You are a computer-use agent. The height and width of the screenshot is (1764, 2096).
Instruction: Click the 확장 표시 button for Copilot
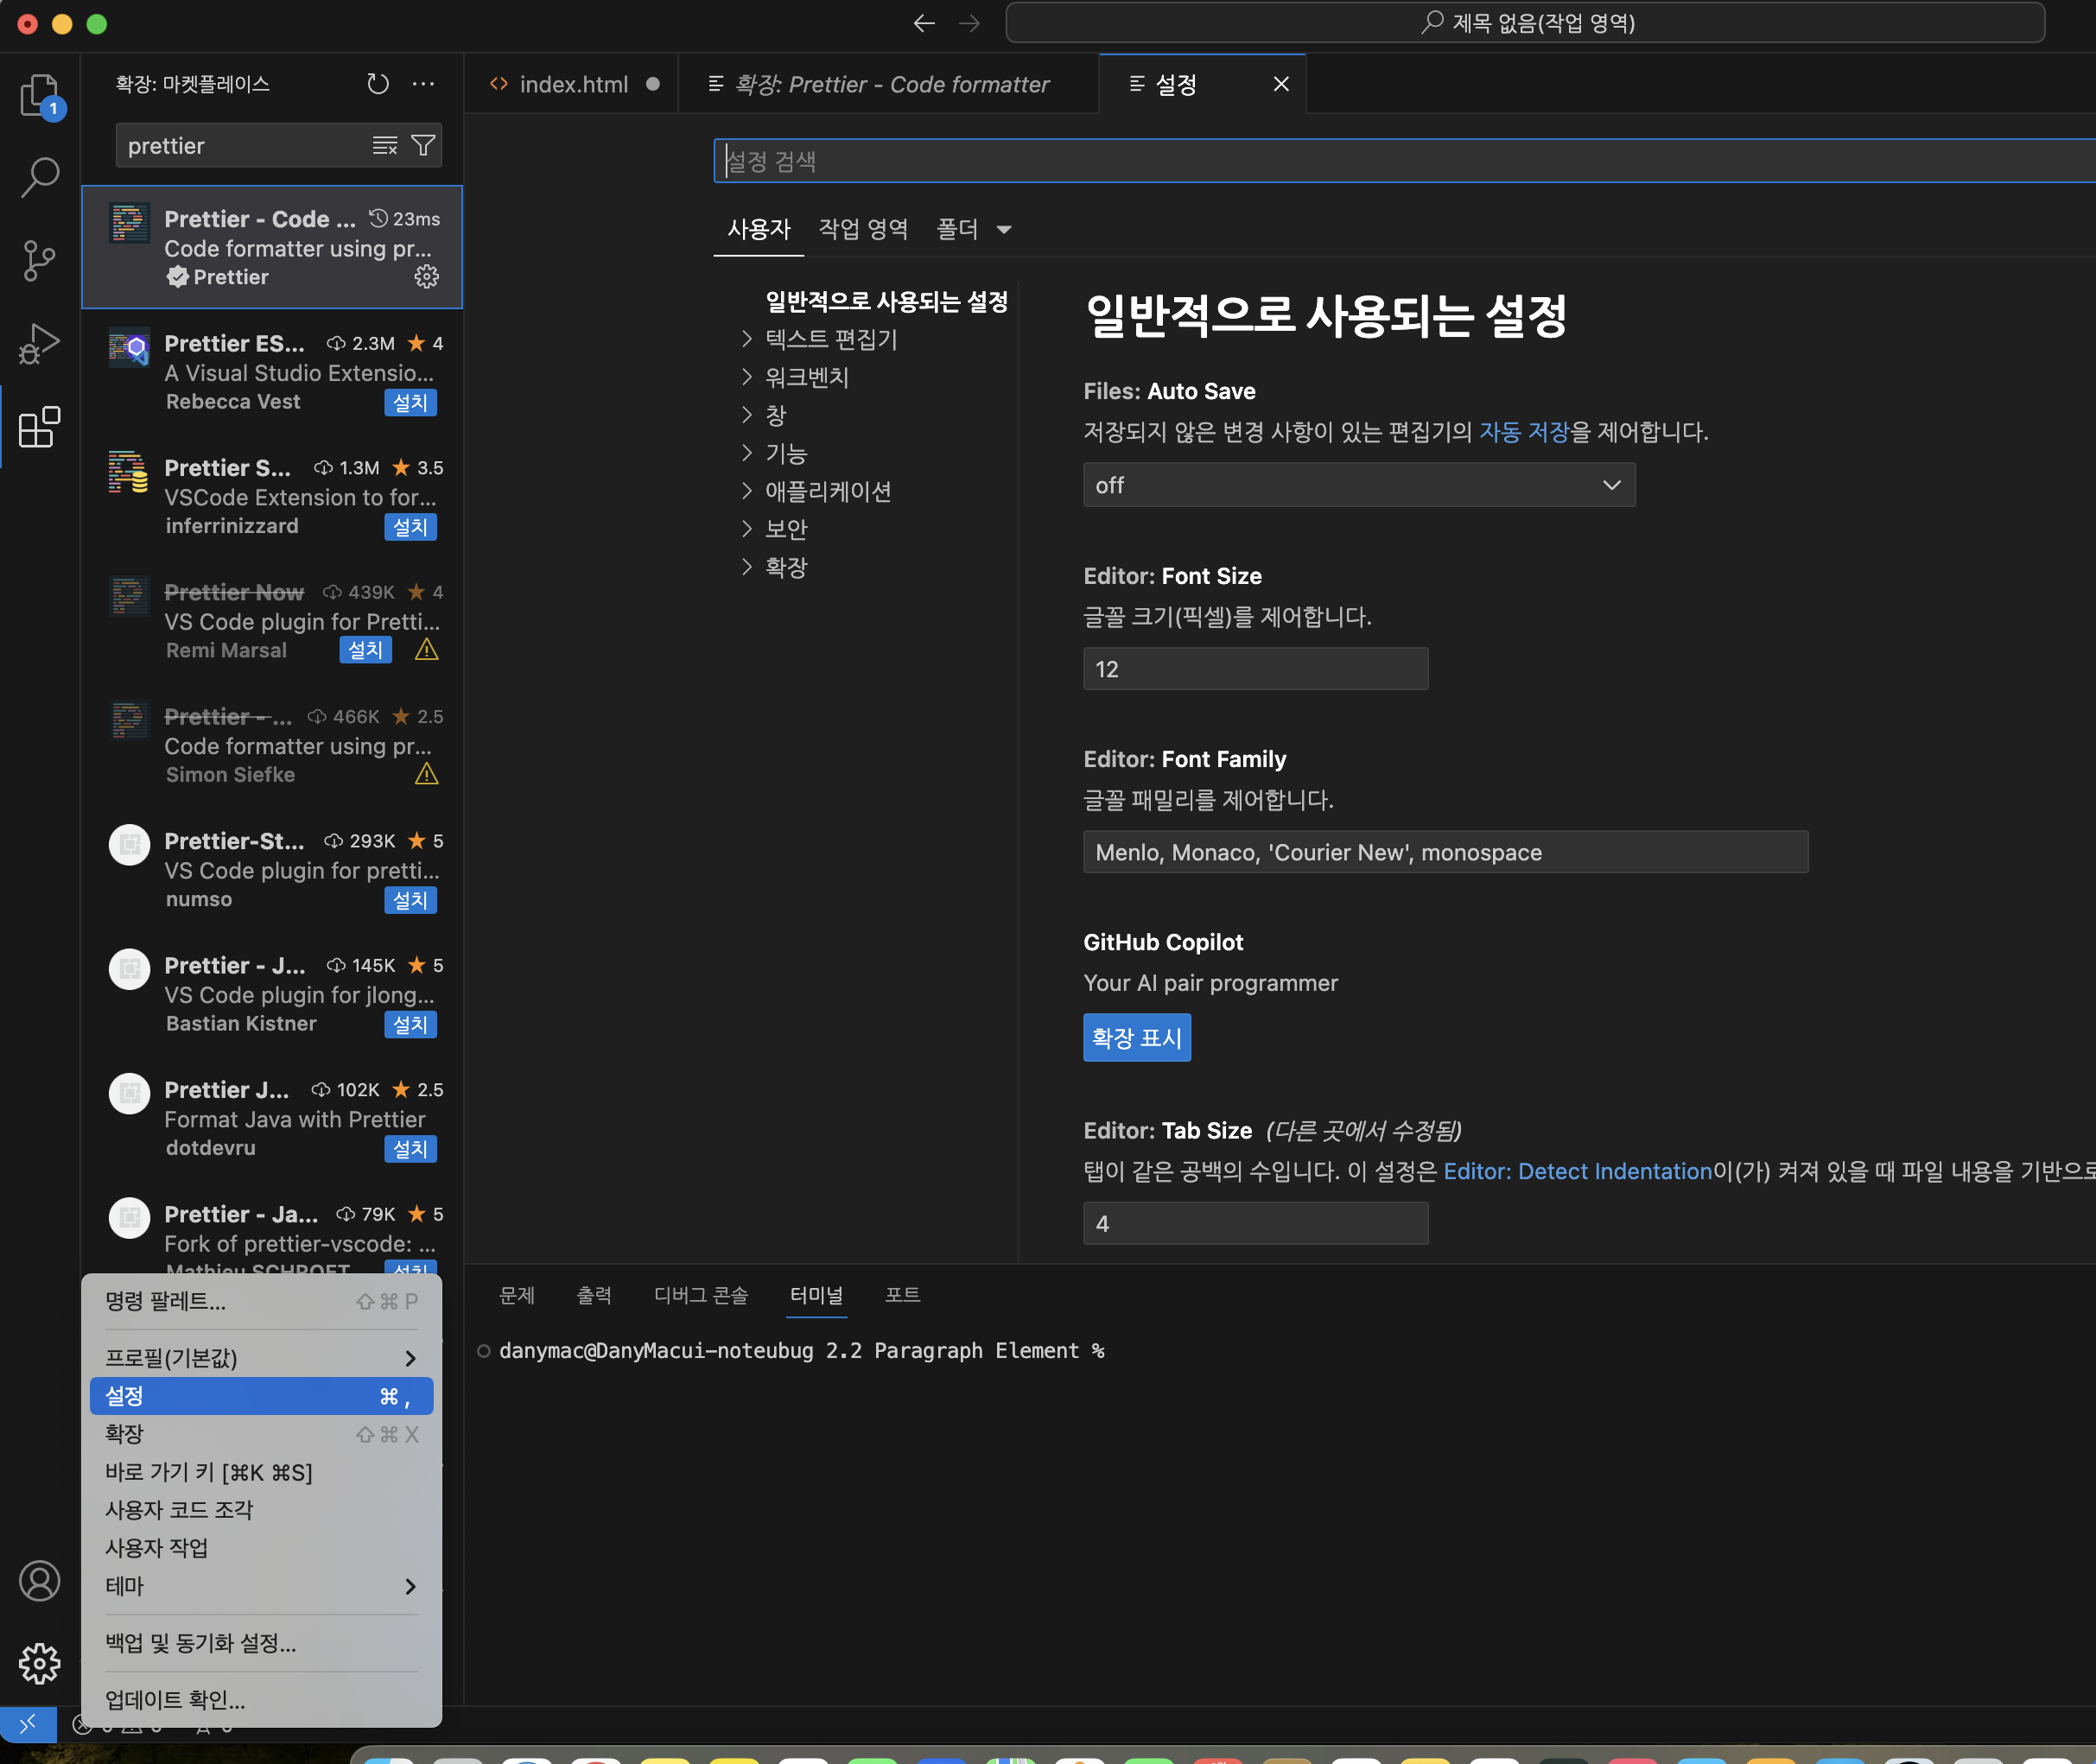1136,1037
